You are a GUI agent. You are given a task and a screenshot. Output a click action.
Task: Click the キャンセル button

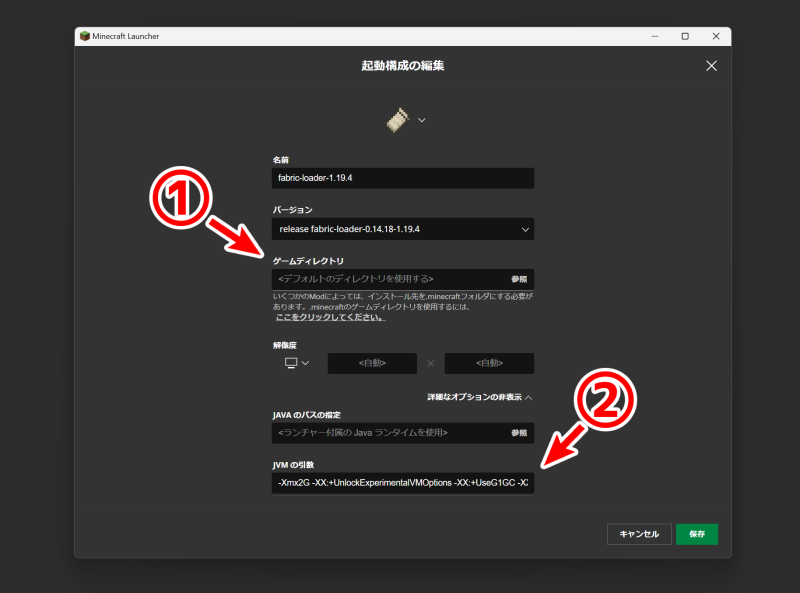639,534
